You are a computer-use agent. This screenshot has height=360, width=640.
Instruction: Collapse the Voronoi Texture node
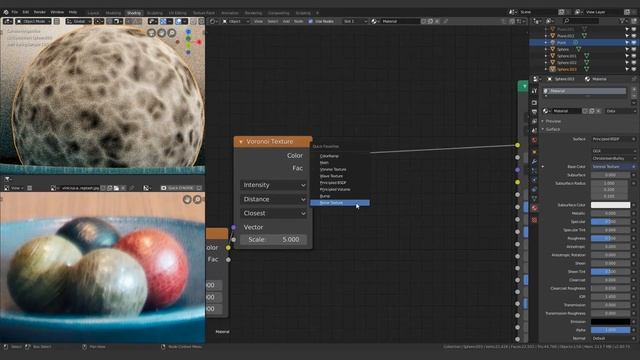241,142
